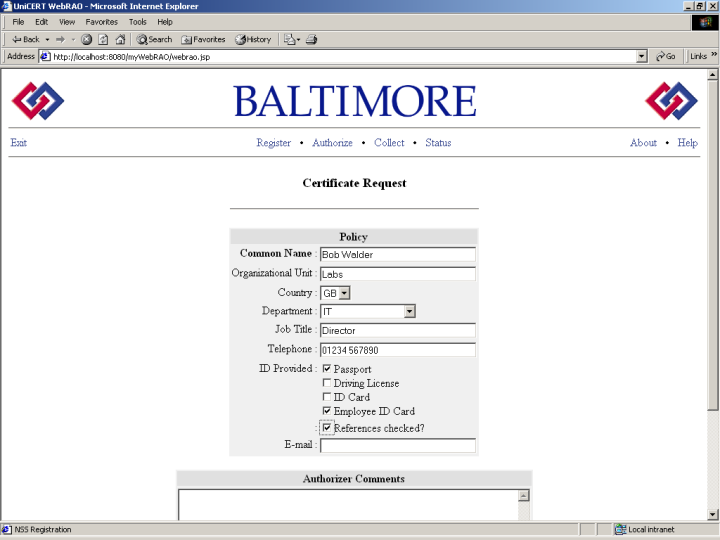Click the Forward arrow toolbar button
This screenshot has width=720, height=540.
[60, 39]
